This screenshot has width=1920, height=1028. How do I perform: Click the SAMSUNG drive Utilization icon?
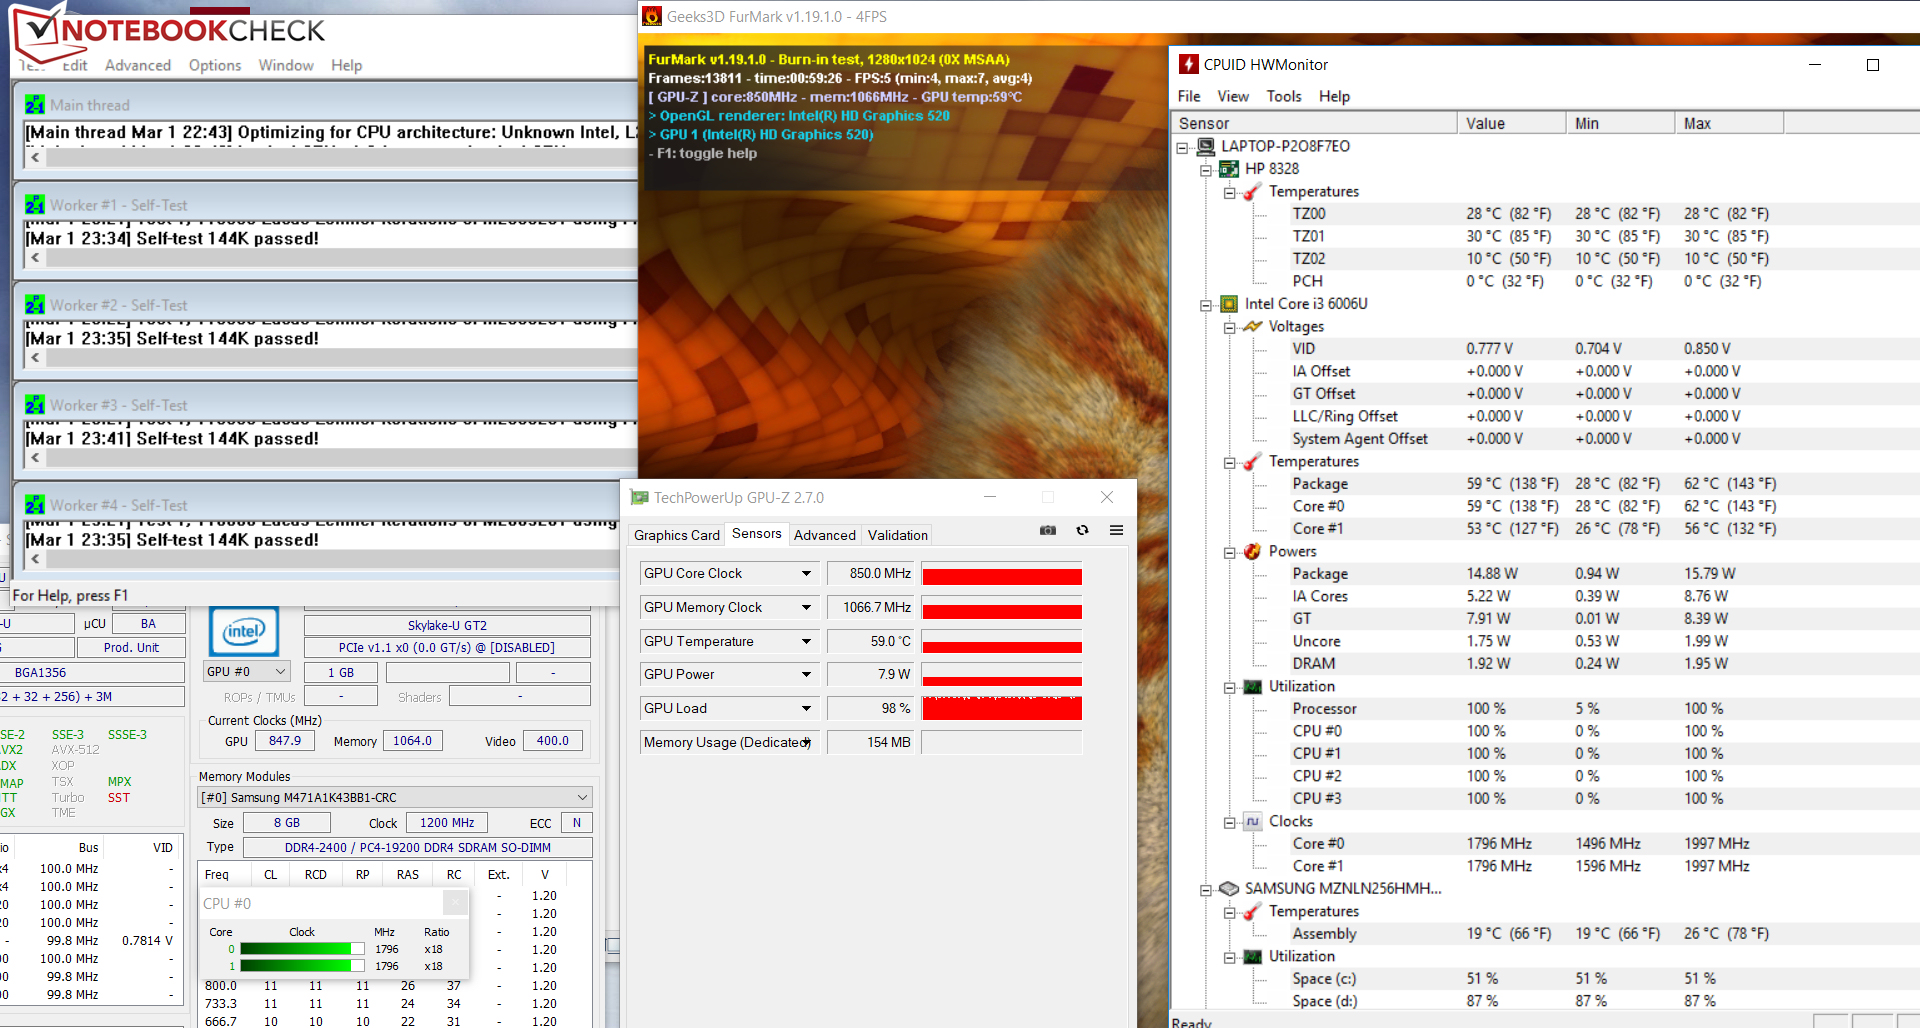click(x=1252, y=956)
